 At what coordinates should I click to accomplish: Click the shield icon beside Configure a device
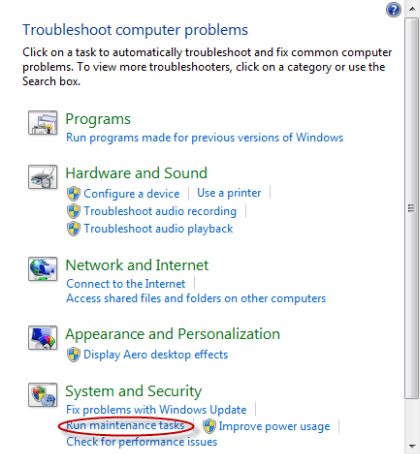pyautogui.click(x=73, y=194)
